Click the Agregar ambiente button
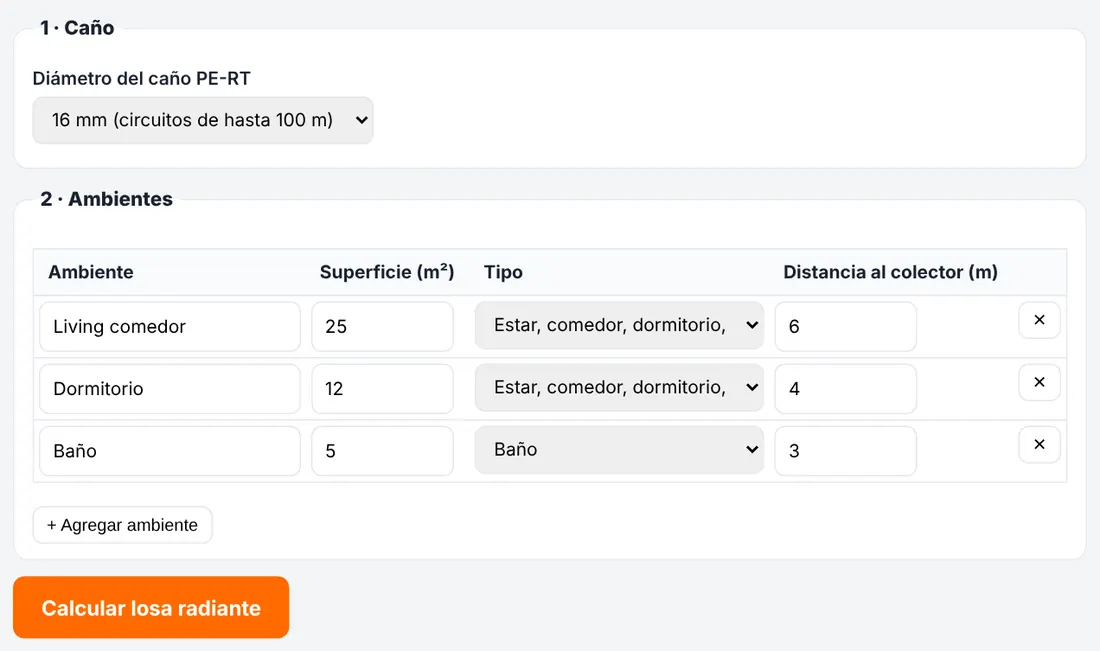 pos(122,525)
